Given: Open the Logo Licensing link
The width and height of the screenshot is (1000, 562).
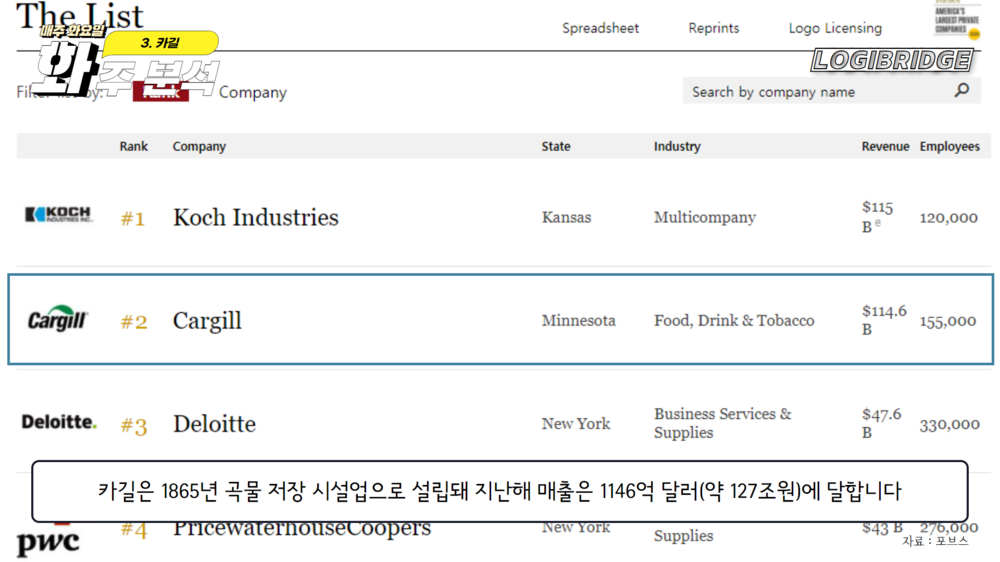Looking at the screenshot, I should coord(835,28).
